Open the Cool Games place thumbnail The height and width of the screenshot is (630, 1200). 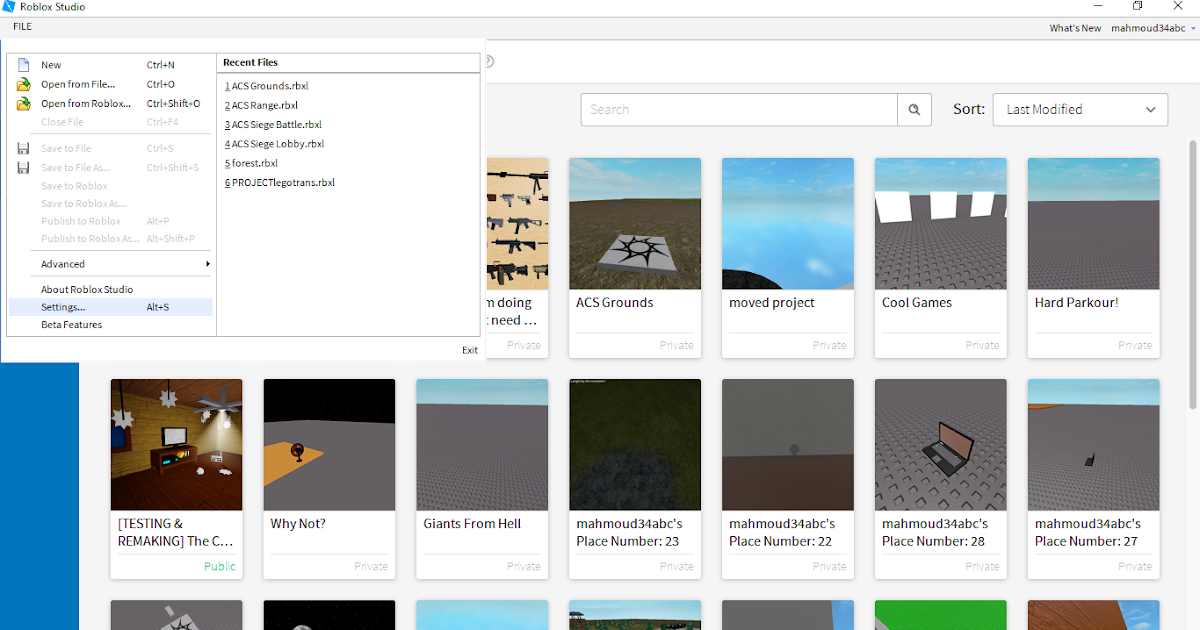(x=940, y=223)
